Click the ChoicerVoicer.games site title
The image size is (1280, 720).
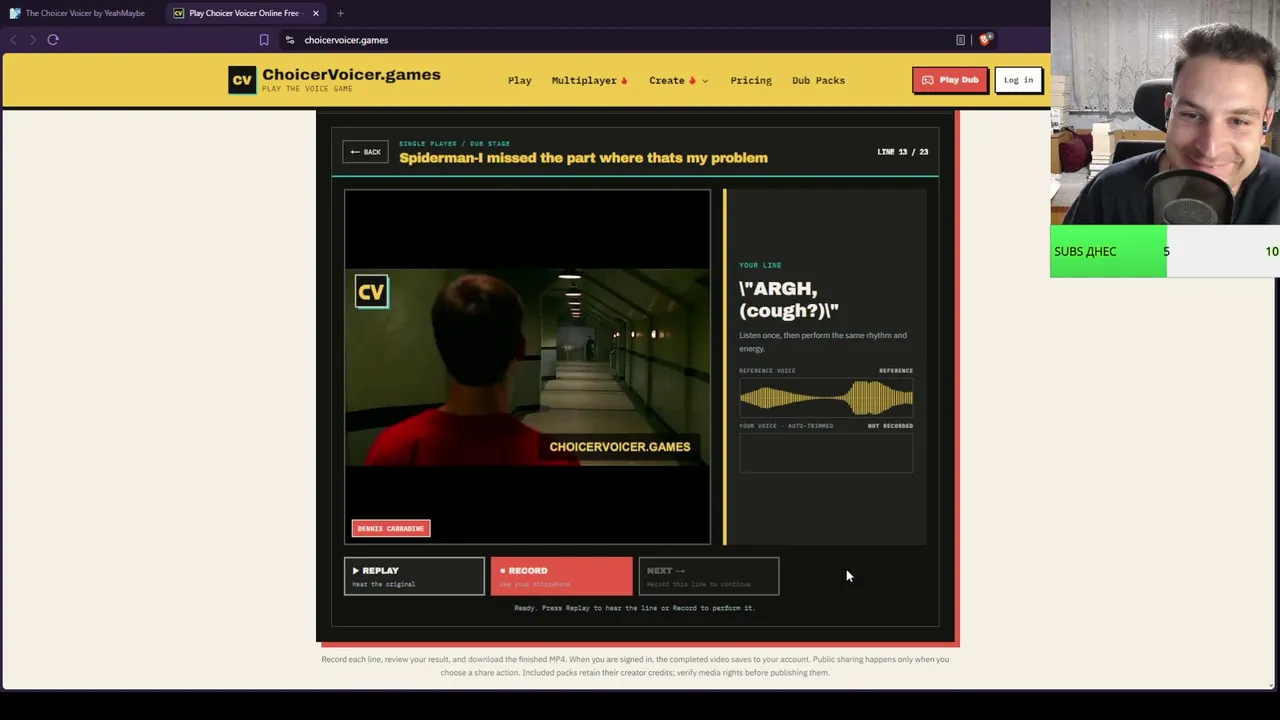tap(351, 75)
